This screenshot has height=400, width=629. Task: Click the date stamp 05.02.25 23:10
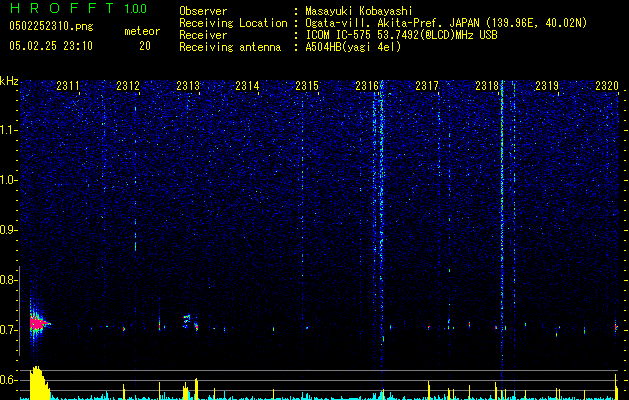(x=51, y=46)
